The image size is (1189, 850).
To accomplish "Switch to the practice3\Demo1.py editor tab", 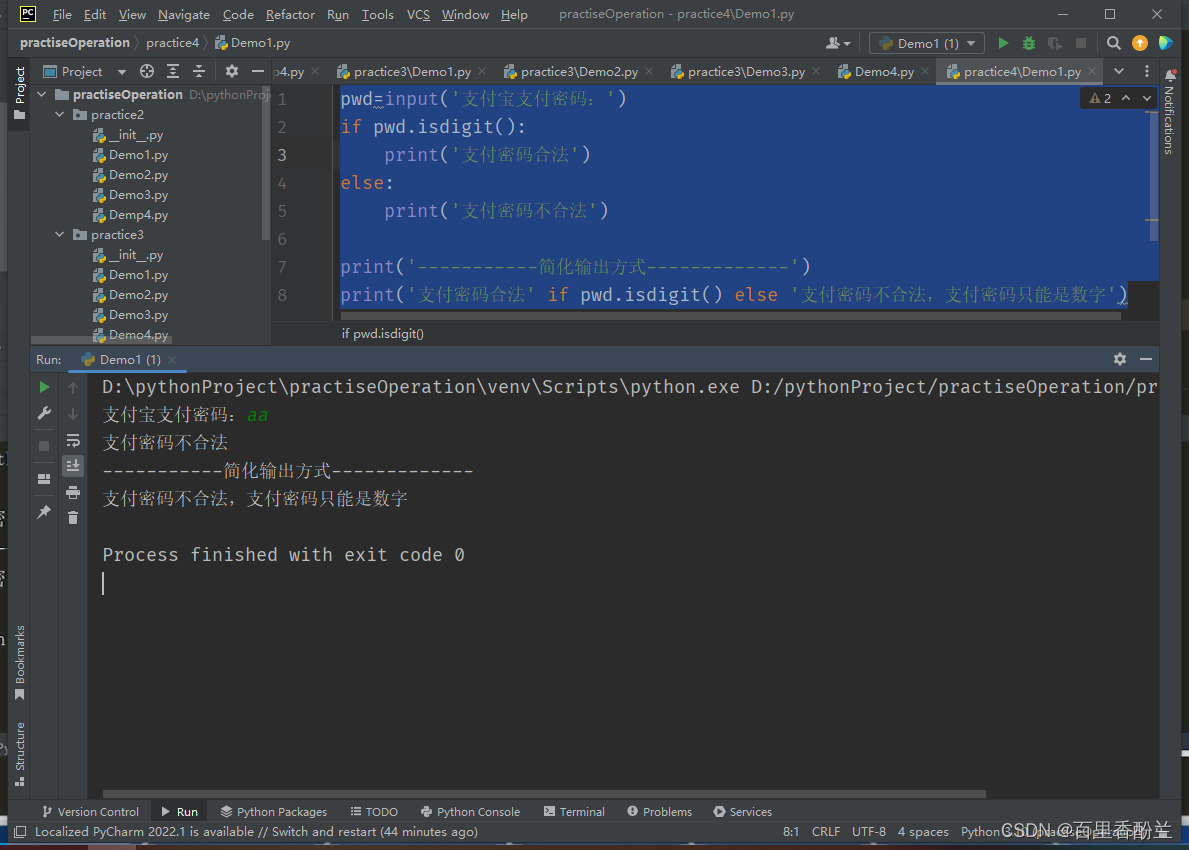I will coord(412,72).
